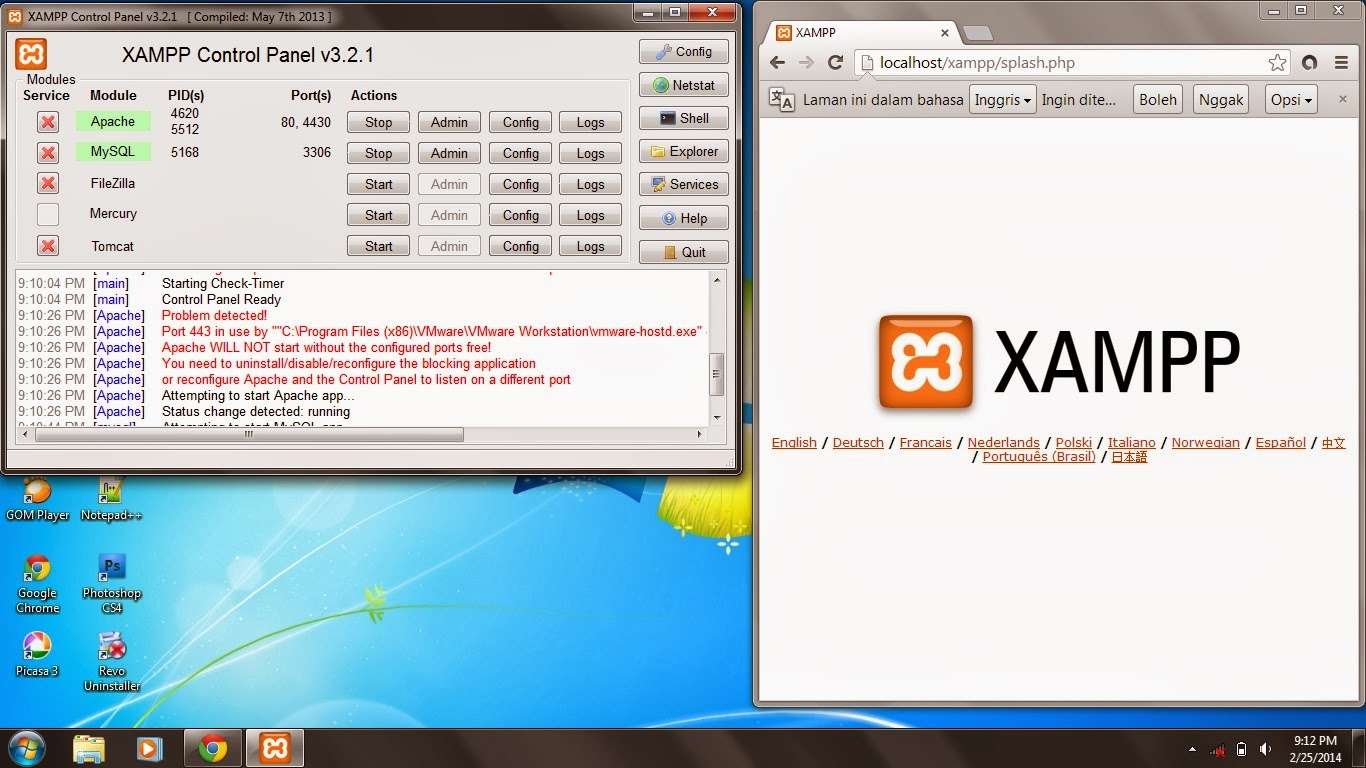Select the Português (Brasil) link

click(x=1039, y=456)
